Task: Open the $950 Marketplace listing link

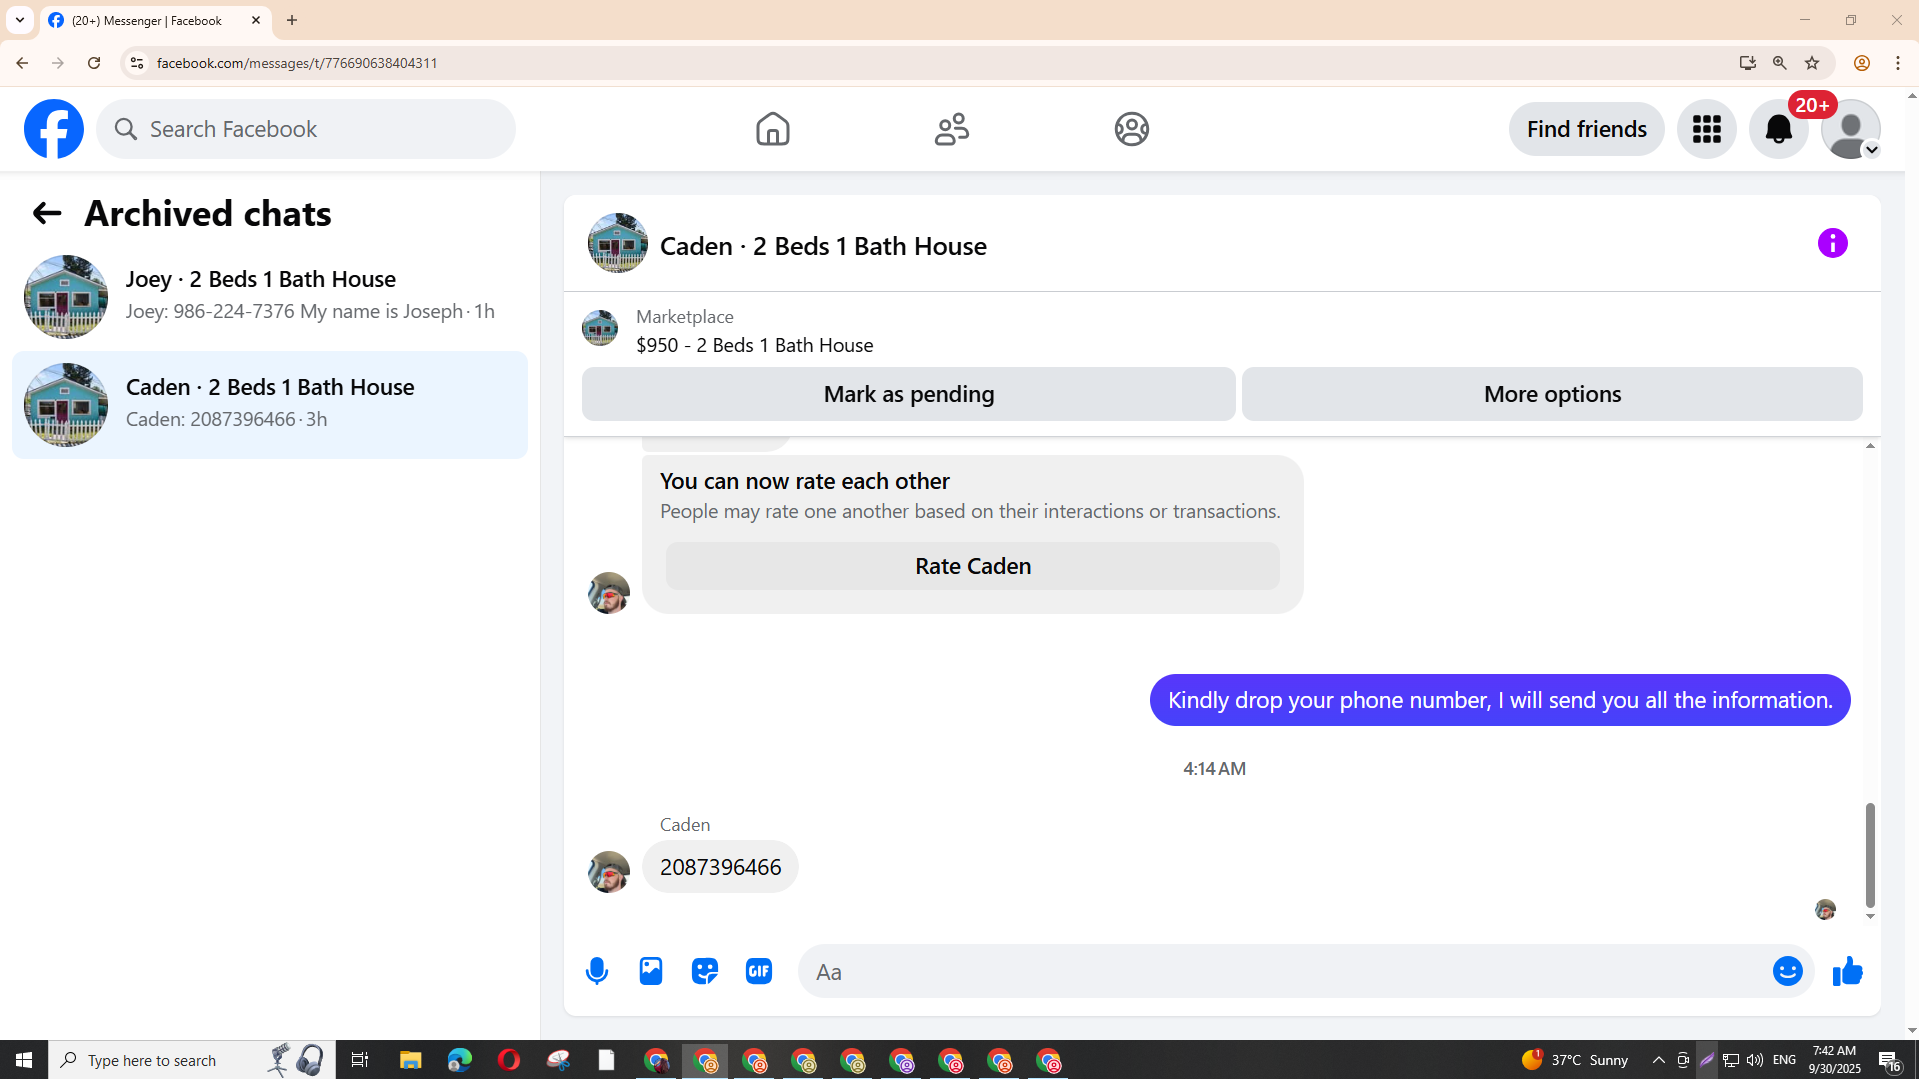Action: point(754,345)
